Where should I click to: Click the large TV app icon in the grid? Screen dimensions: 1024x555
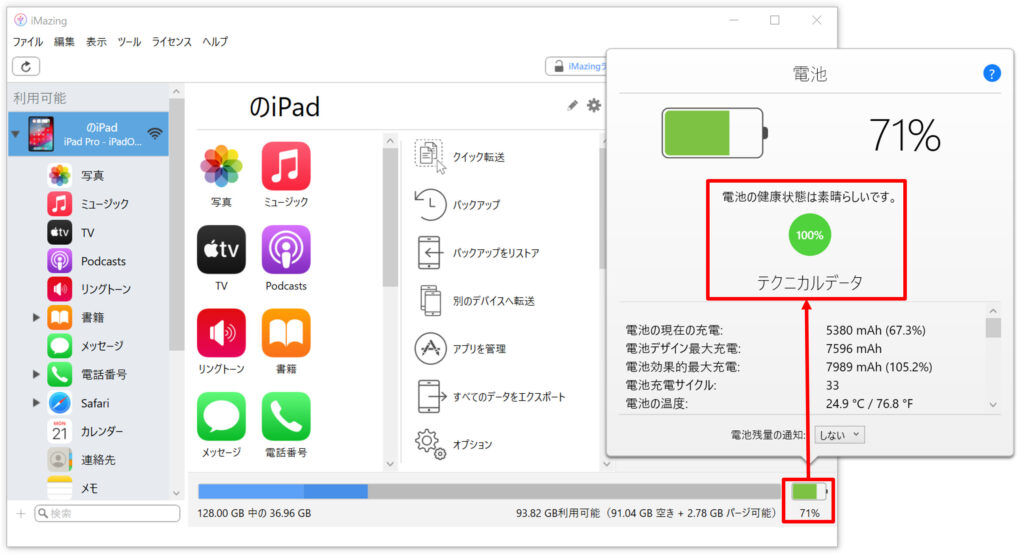click(221, 249)
